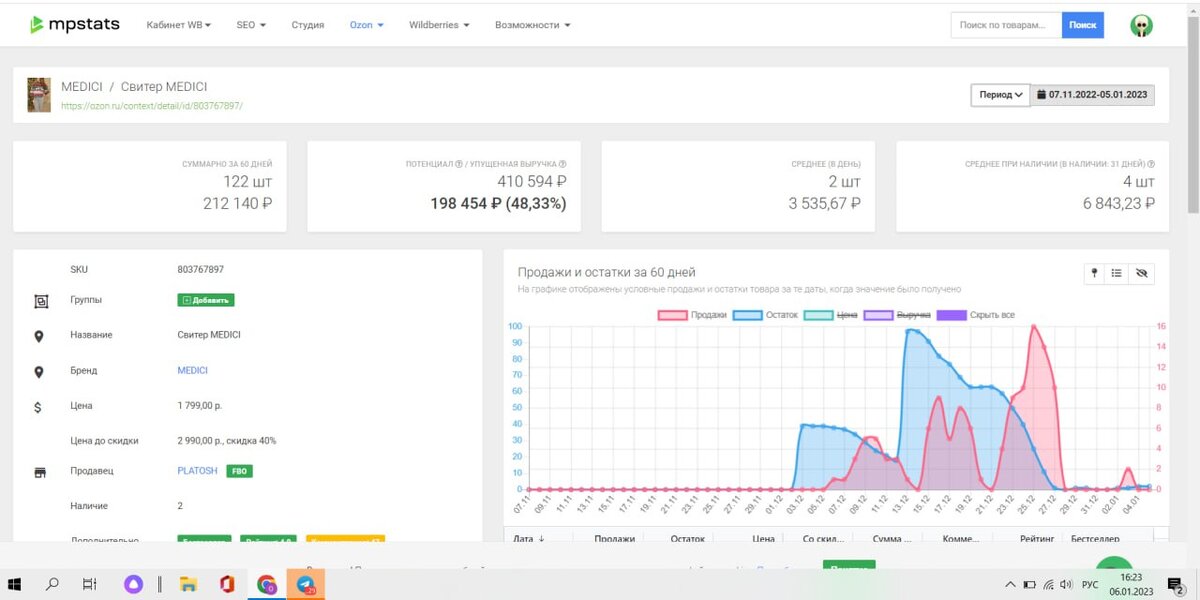Click the Chrome icon in taskbar
The height and width of the screenshot is (600, 1200).
[x=266, y=584]
